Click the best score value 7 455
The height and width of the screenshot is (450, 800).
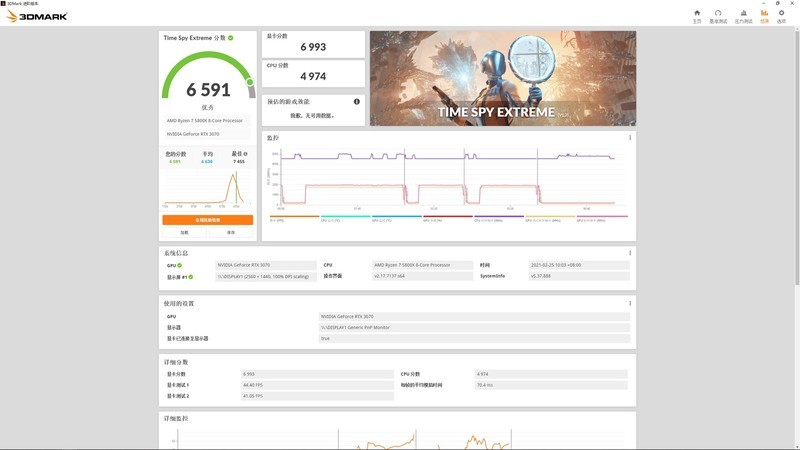coord(239,162)
